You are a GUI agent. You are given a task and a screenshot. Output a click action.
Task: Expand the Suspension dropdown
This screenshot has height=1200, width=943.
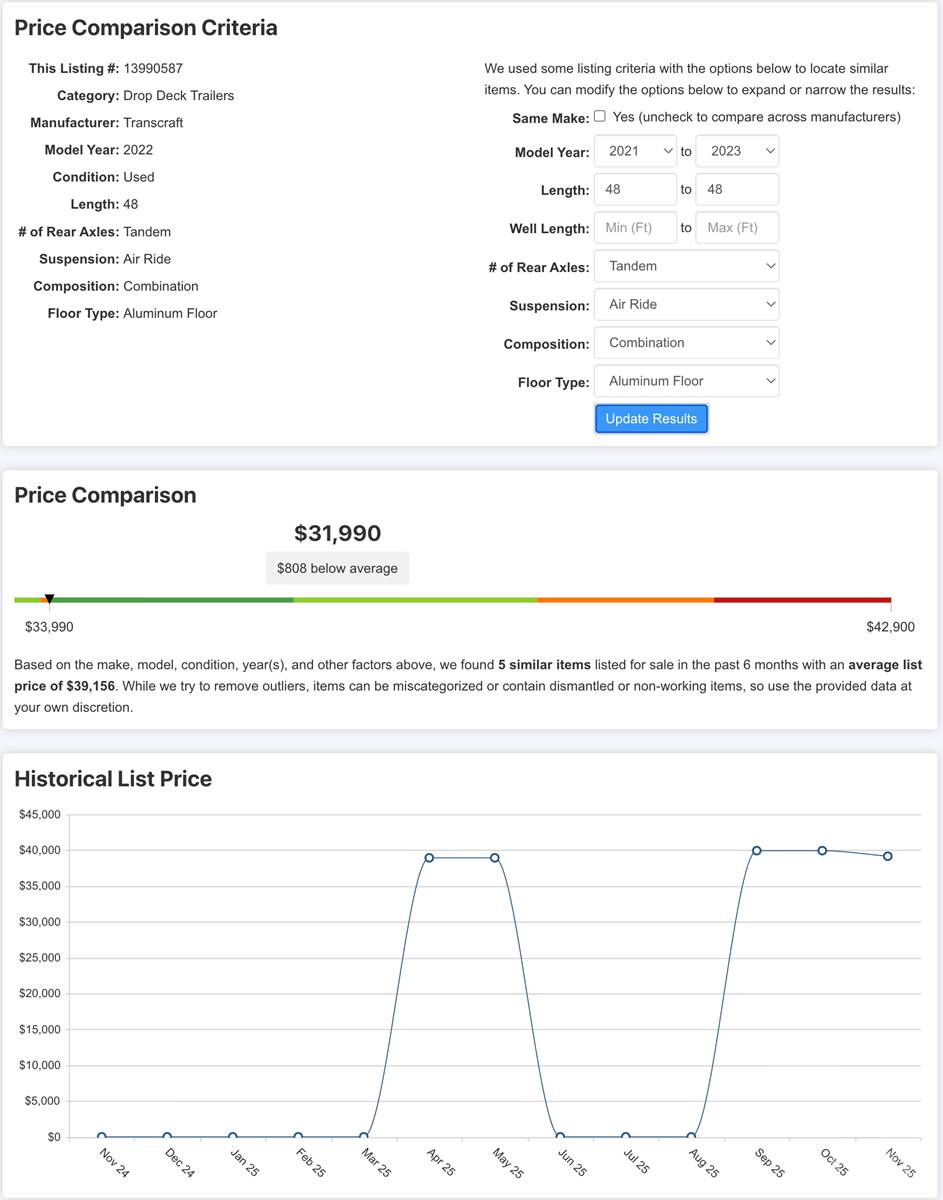tap(686, 304)
